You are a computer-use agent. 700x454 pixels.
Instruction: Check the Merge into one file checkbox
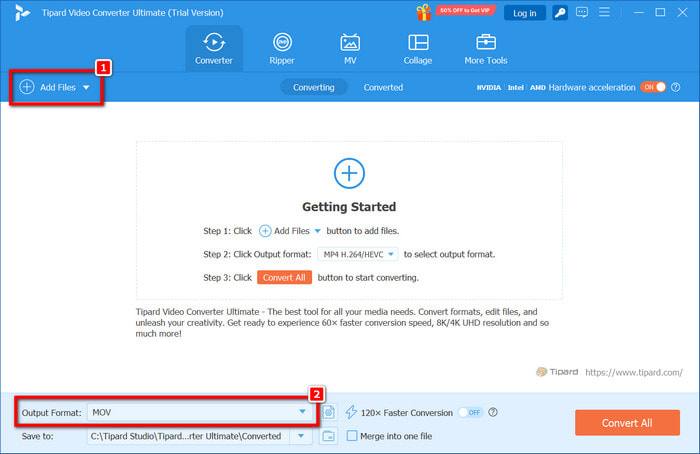pyautogui.click(x=352, y=436)
